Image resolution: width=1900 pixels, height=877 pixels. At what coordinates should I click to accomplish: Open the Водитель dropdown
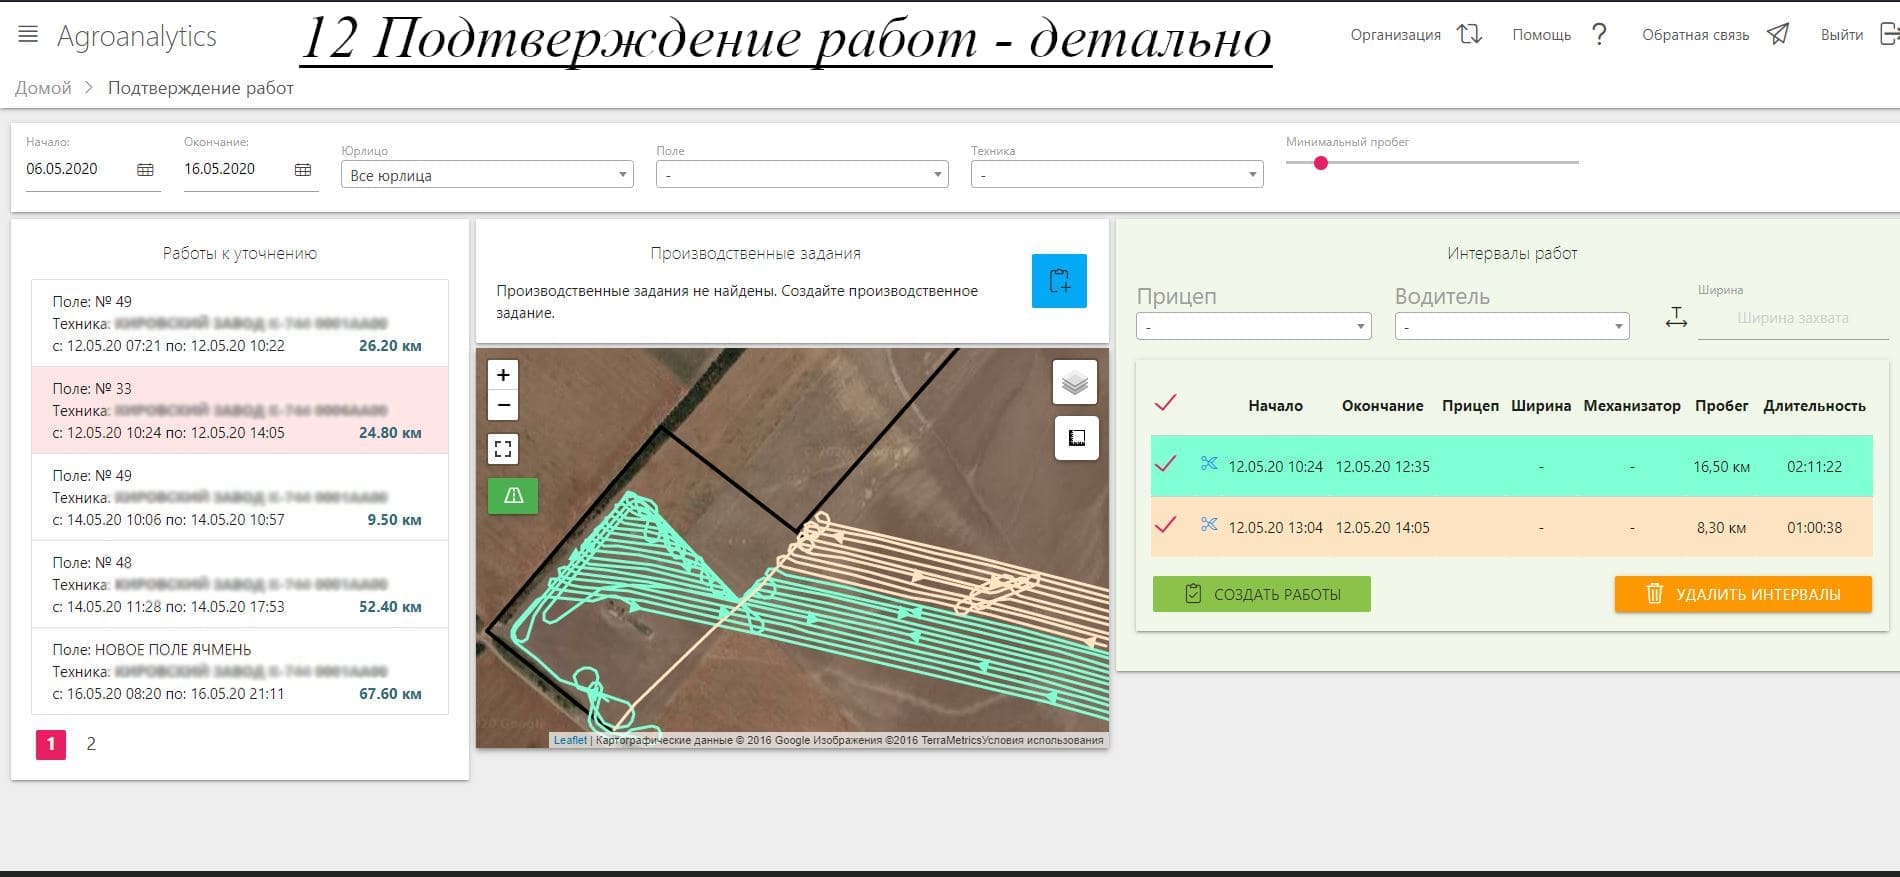click(x=1511, y=327)
